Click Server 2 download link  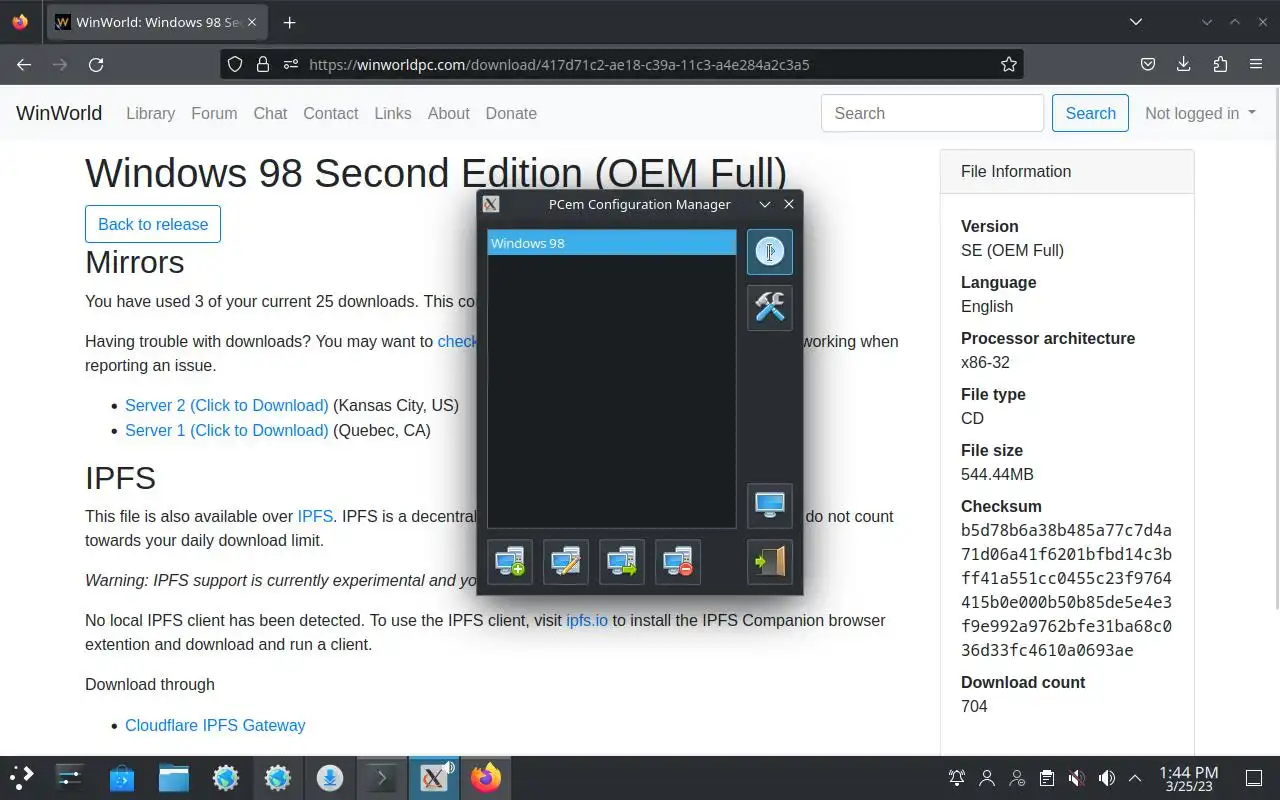point(227,405)
